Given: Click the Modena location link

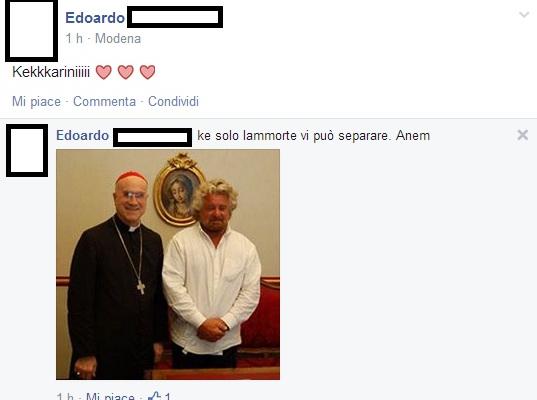Looking at the screenshot, I should coord(118,38).
